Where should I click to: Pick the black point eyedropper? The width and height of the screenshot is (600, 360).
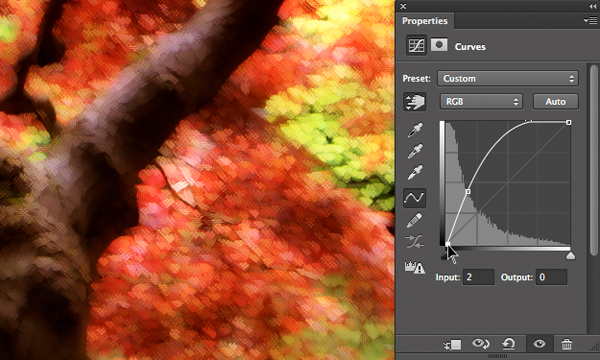tap(415, 130)
